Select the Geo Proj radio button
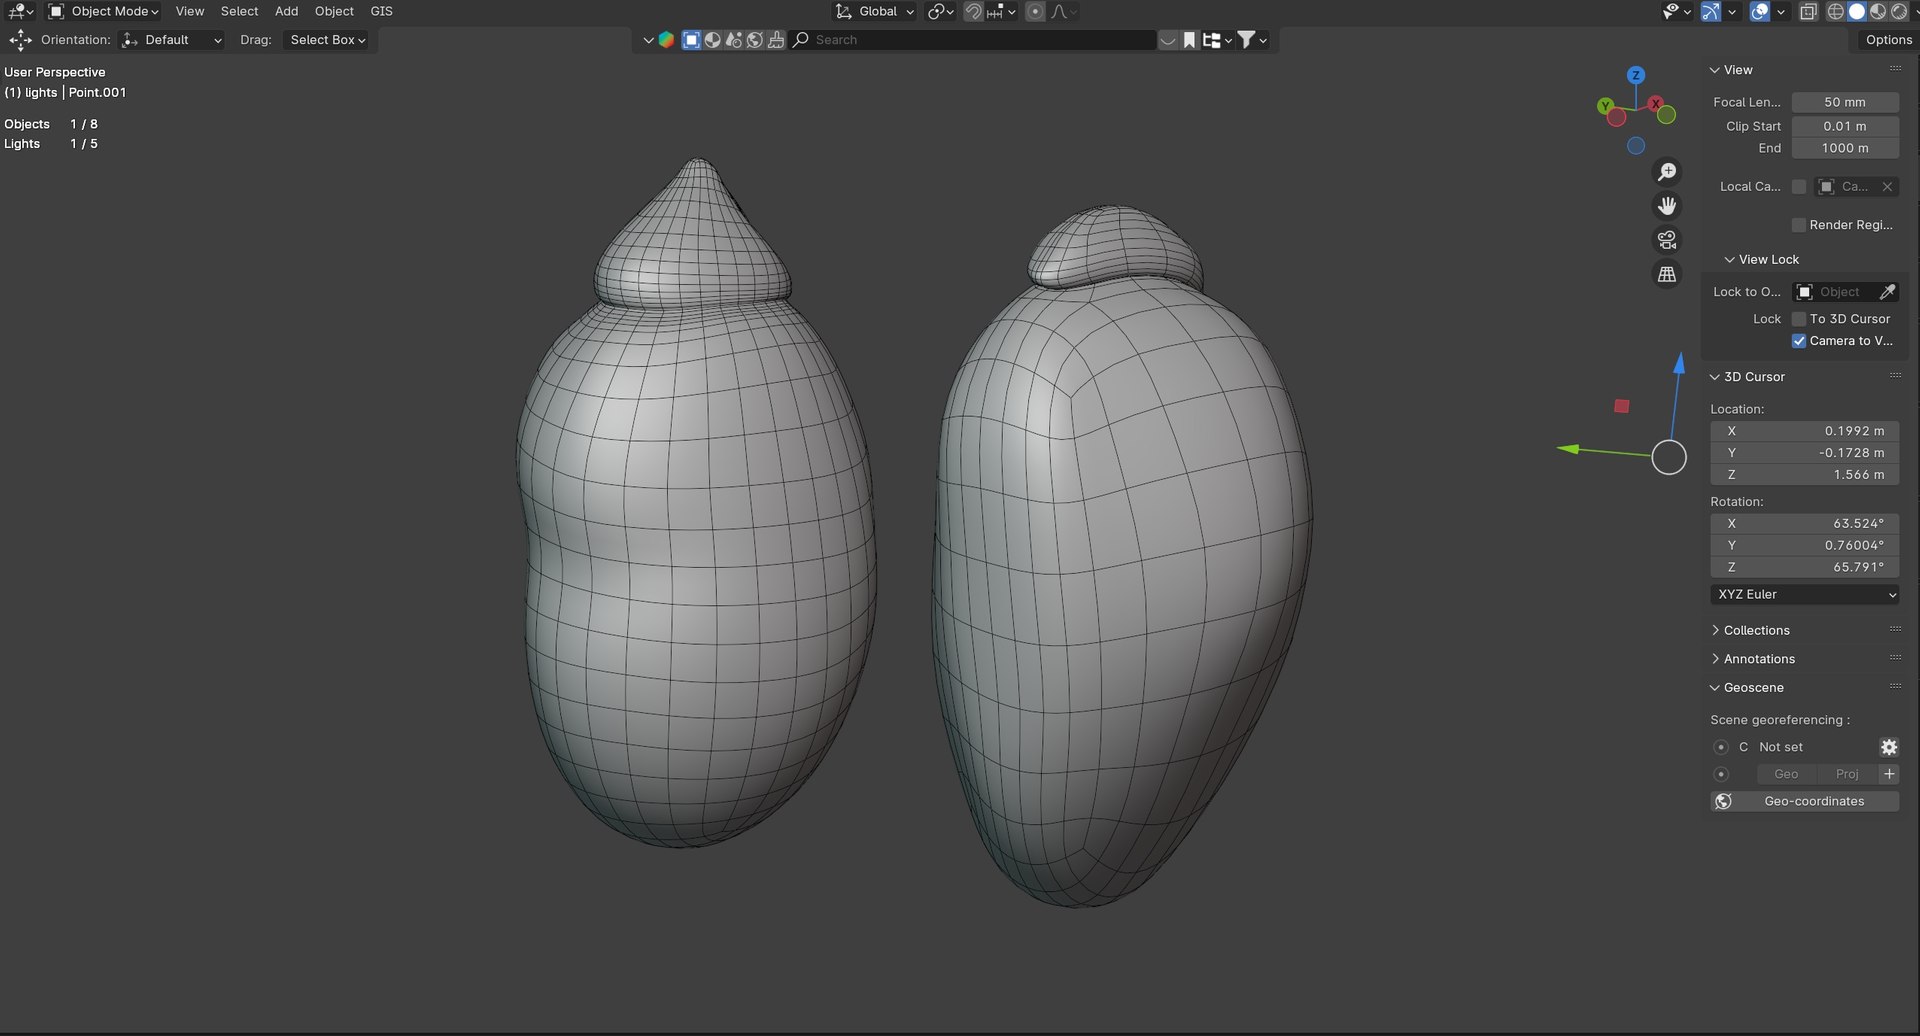Viewport: 1920px width, 1036px height. click(1721, 774)
